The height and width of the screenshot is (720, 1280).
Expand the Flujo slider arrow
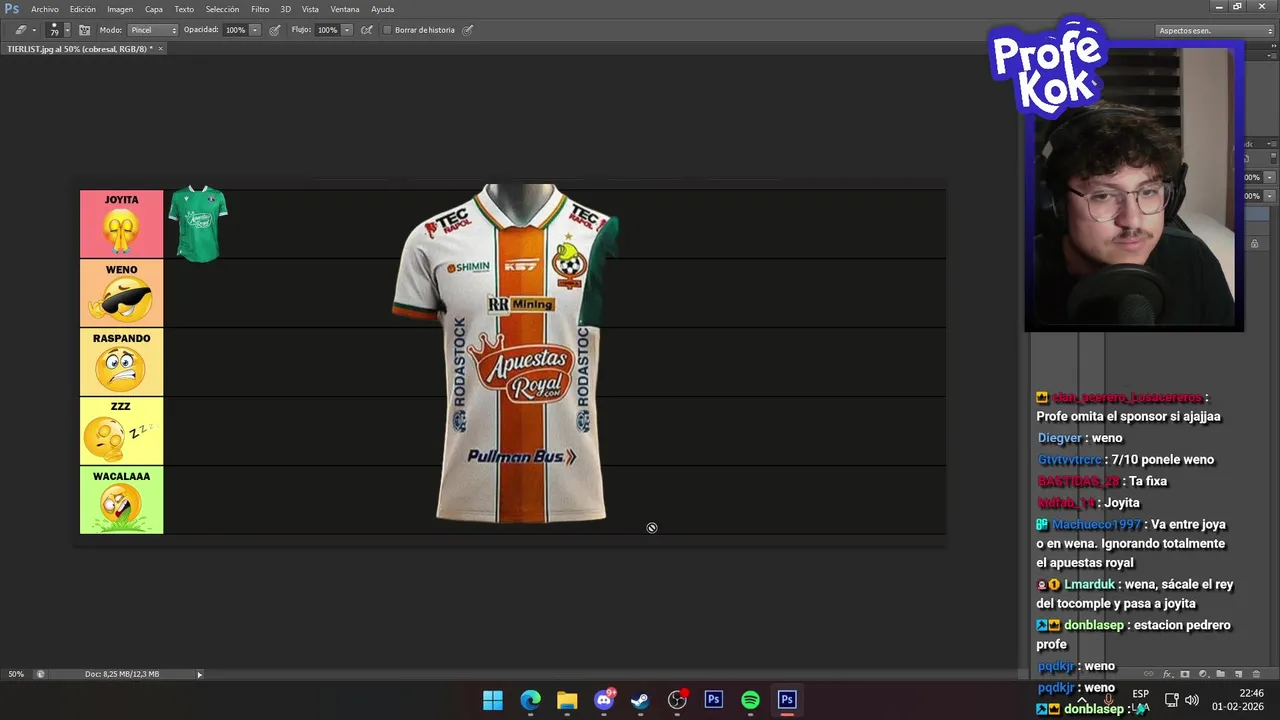(x=347, y=30)
